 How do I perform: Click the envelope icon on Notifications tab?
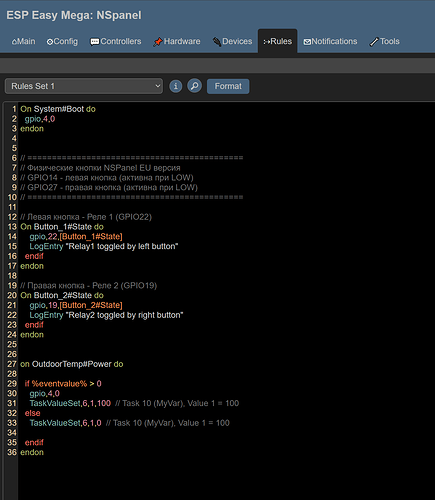coord(307,42)
